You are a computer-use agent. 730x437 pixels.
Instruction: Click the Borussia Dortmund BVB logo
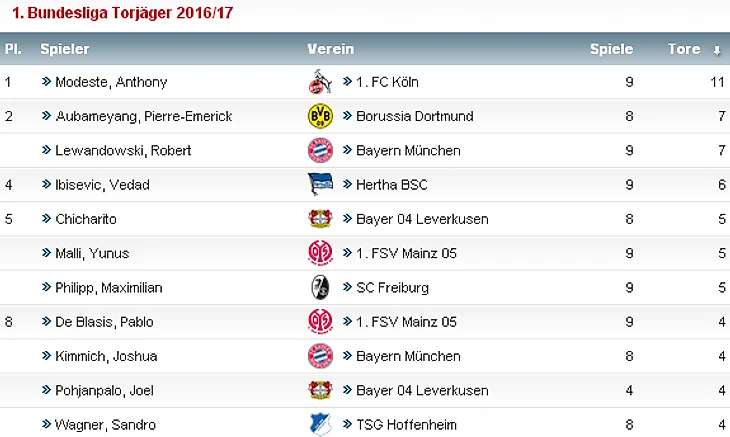pos(320,116)
